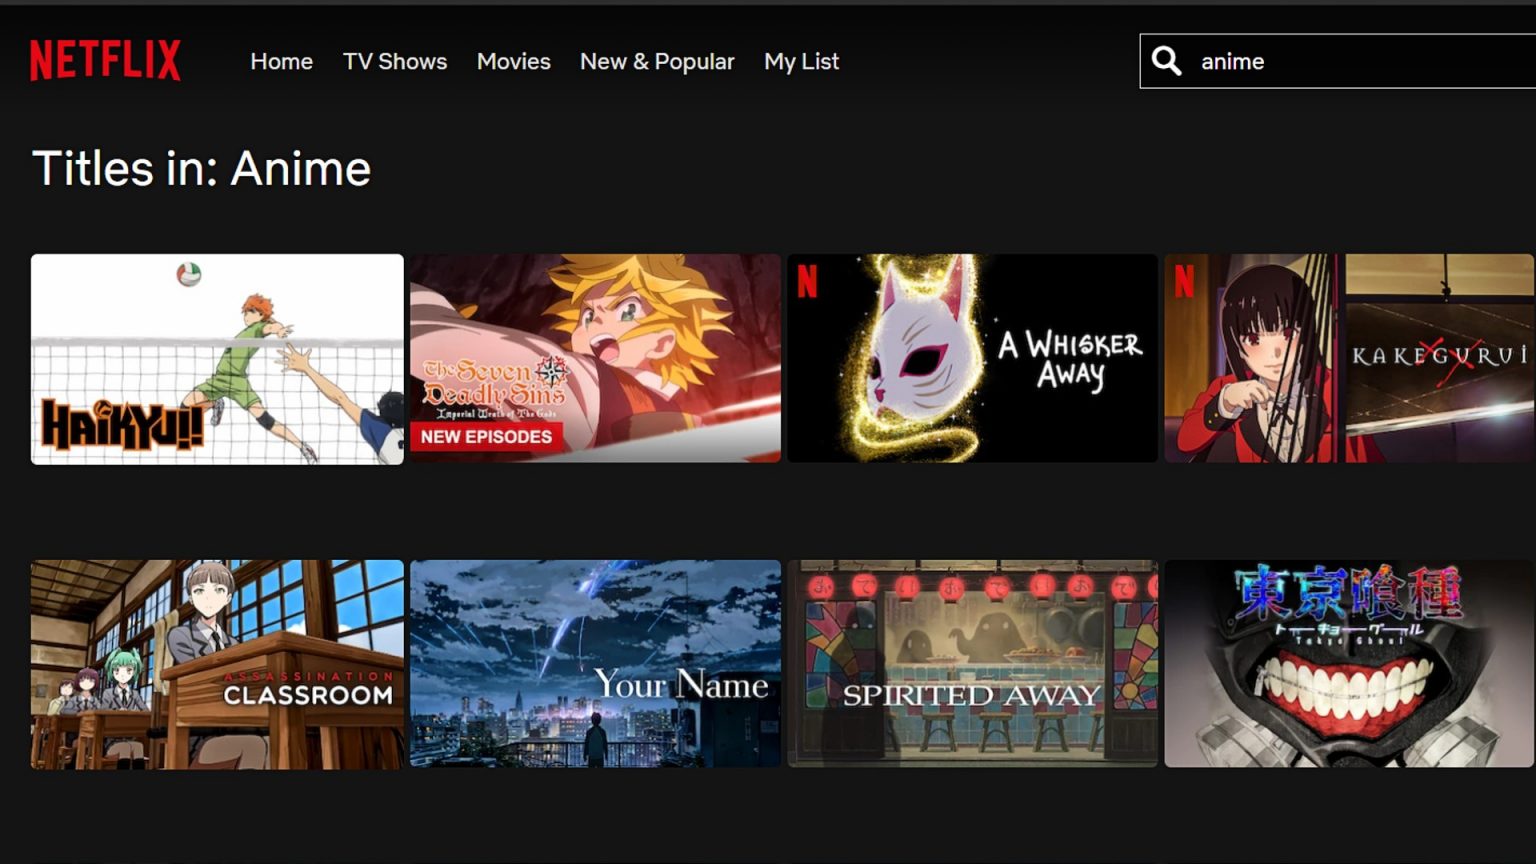
Task: Switch to TV Shows
Action: coord(395,61)
